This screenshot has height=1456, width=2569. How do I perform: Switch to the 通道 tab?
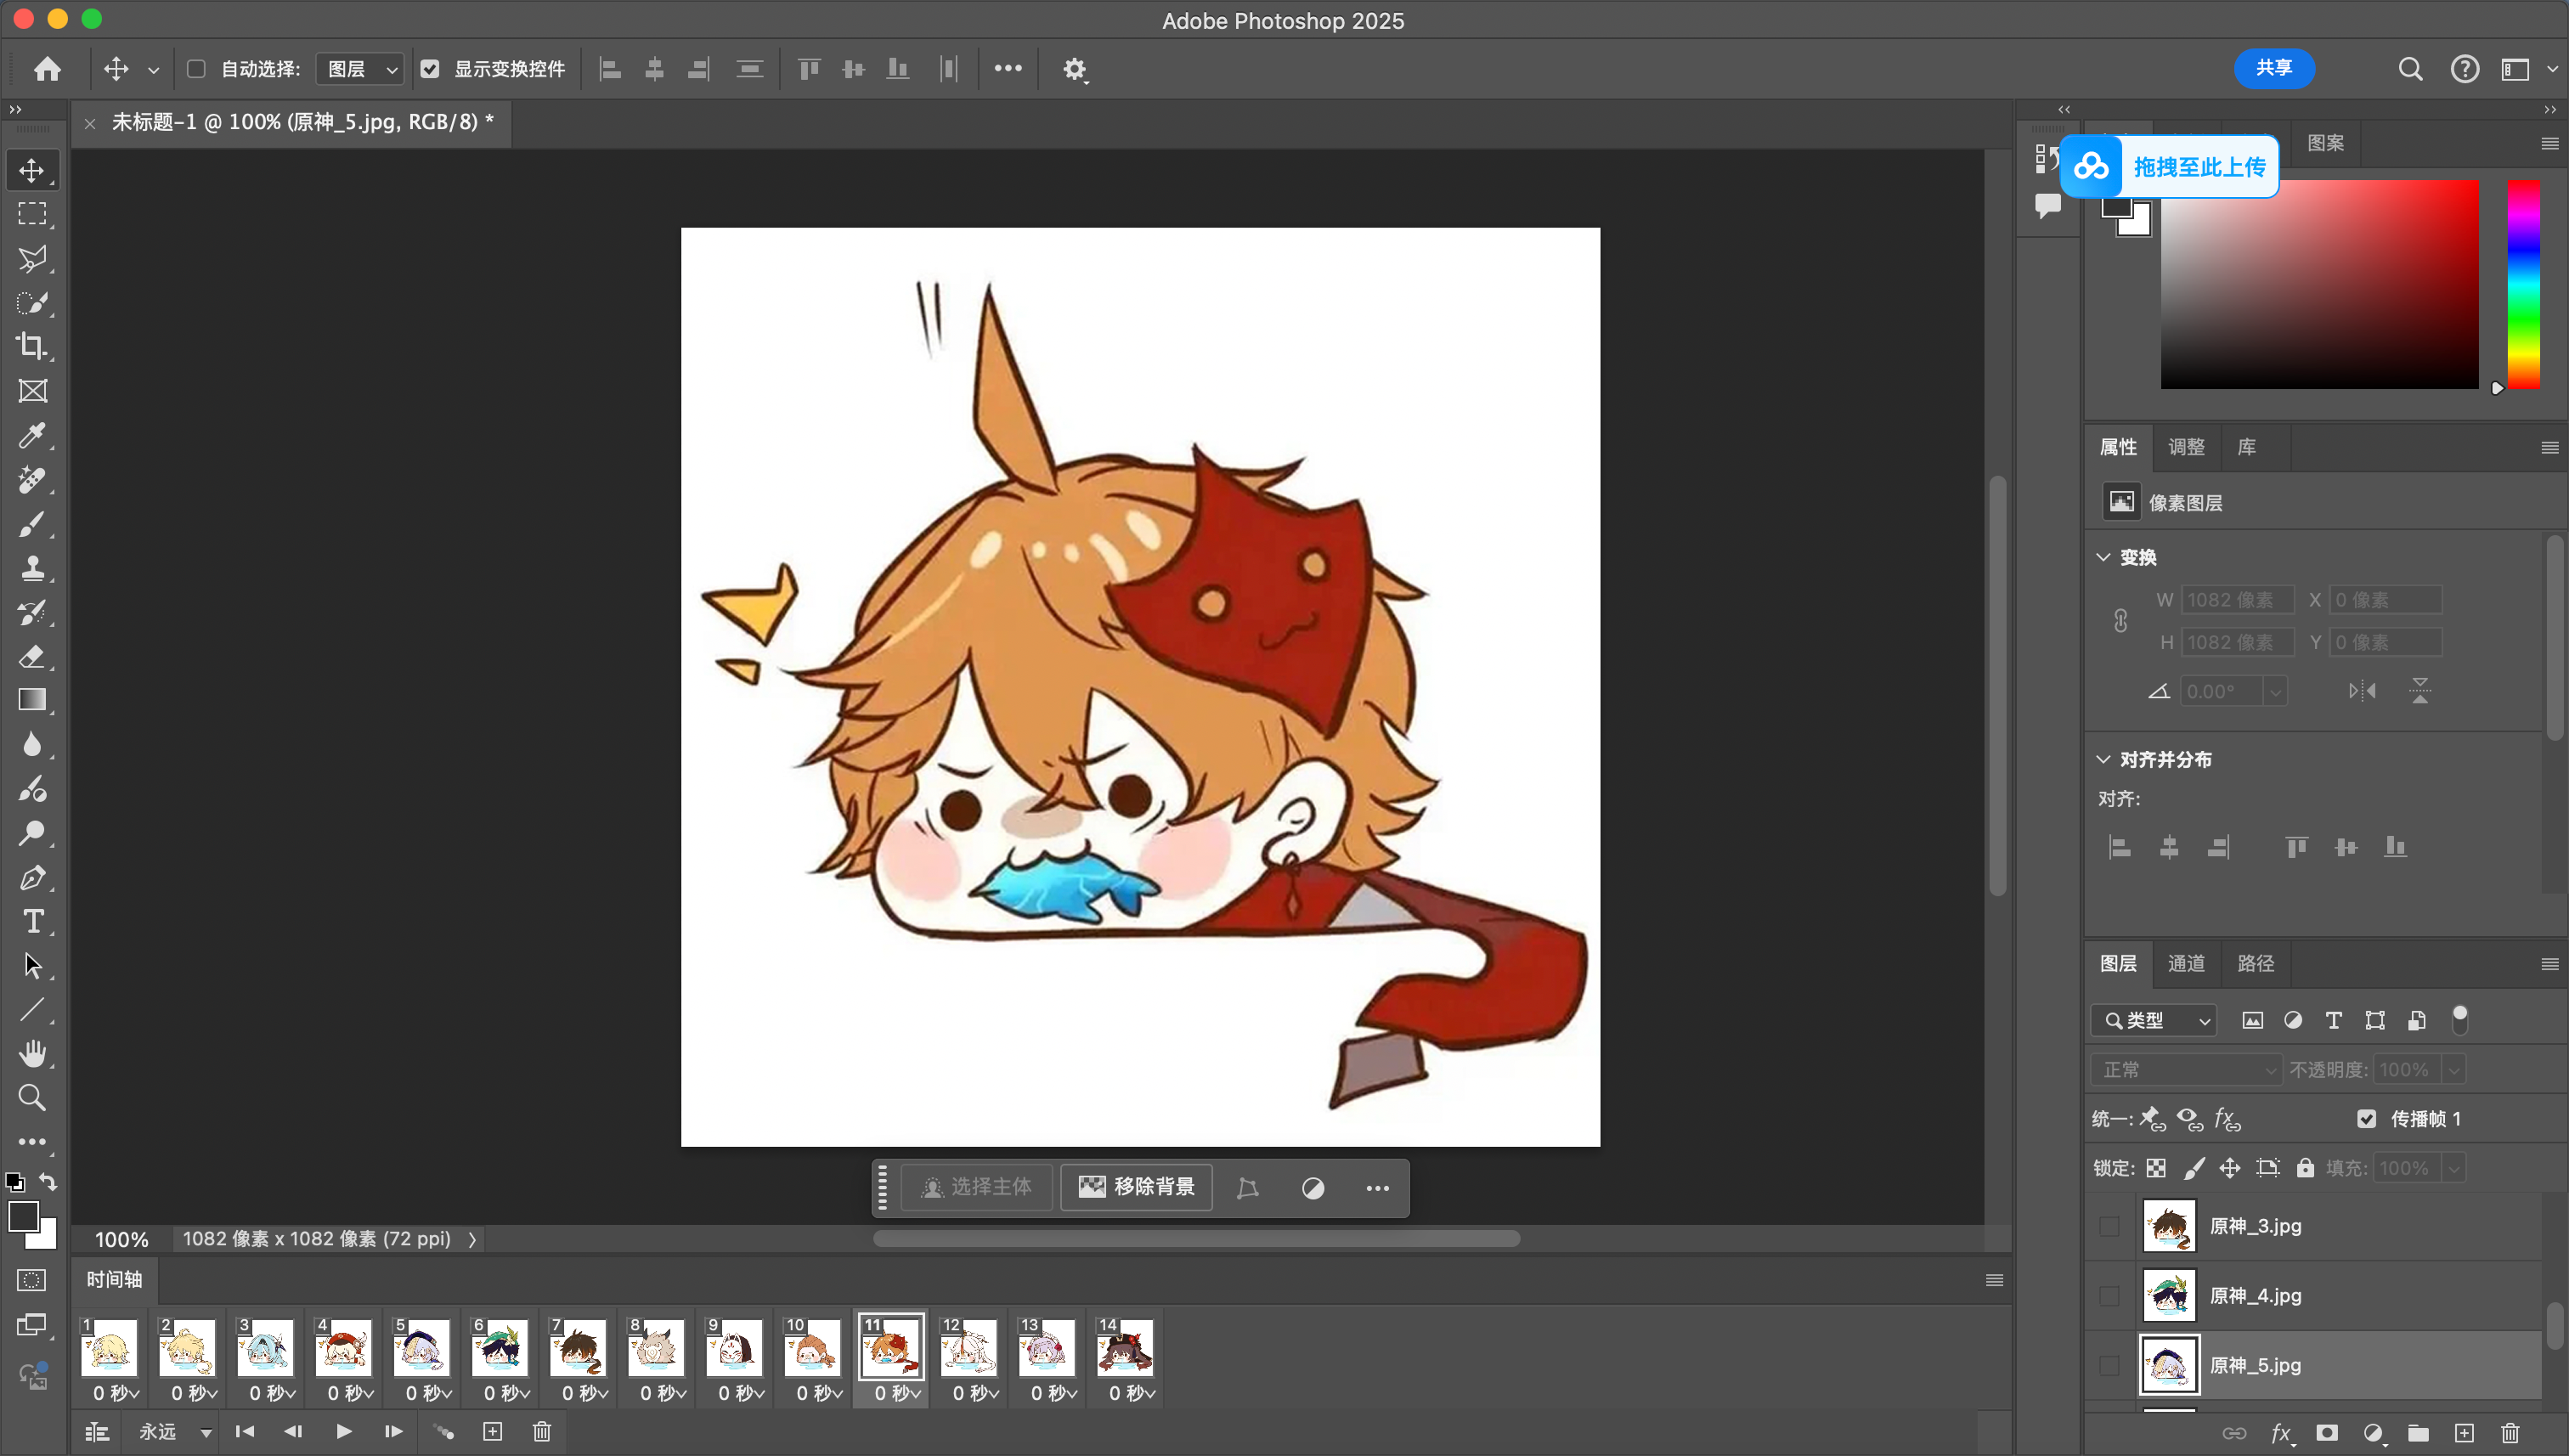2185,963
